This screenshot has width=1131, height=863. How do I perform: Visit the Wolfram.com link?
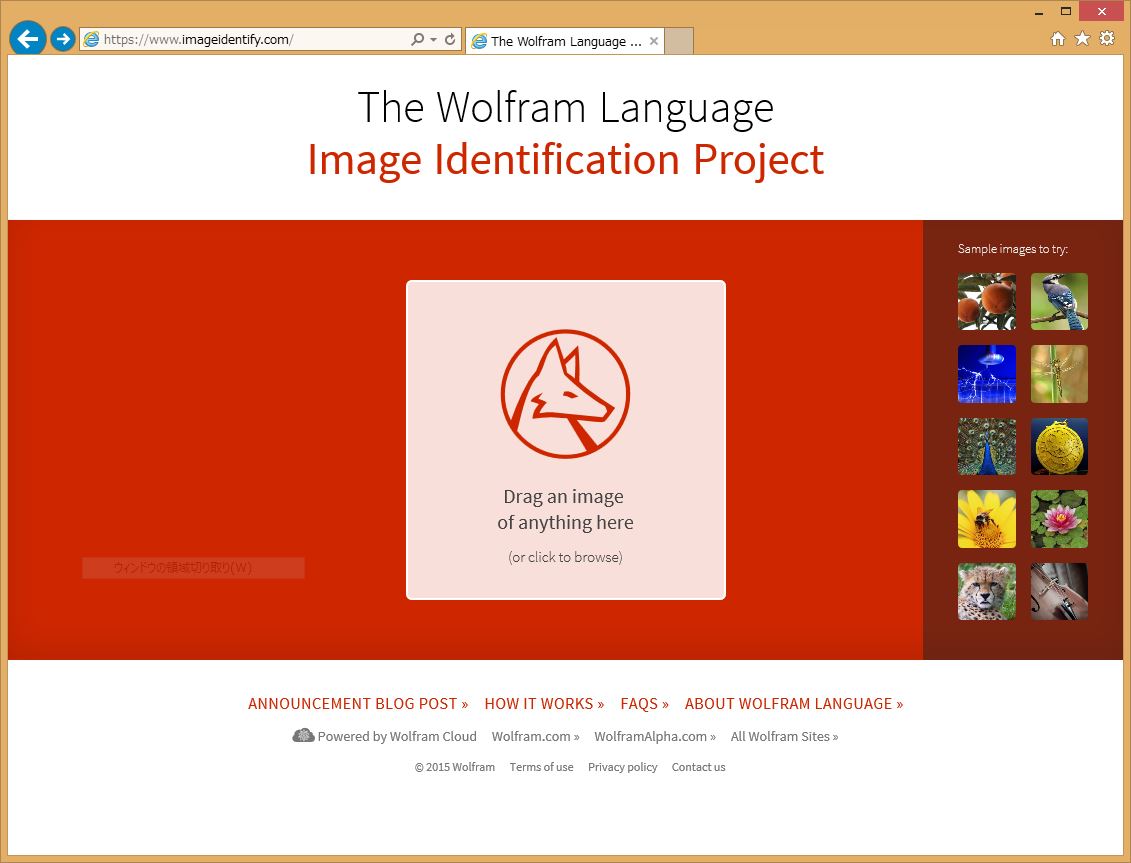[x=535, y=737]
